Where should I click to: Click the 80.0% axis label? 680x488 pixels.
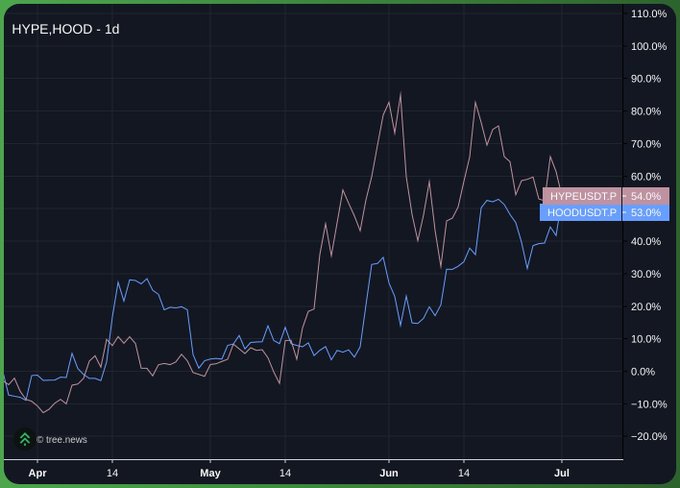pyautogui.click(x=646, y=111)
